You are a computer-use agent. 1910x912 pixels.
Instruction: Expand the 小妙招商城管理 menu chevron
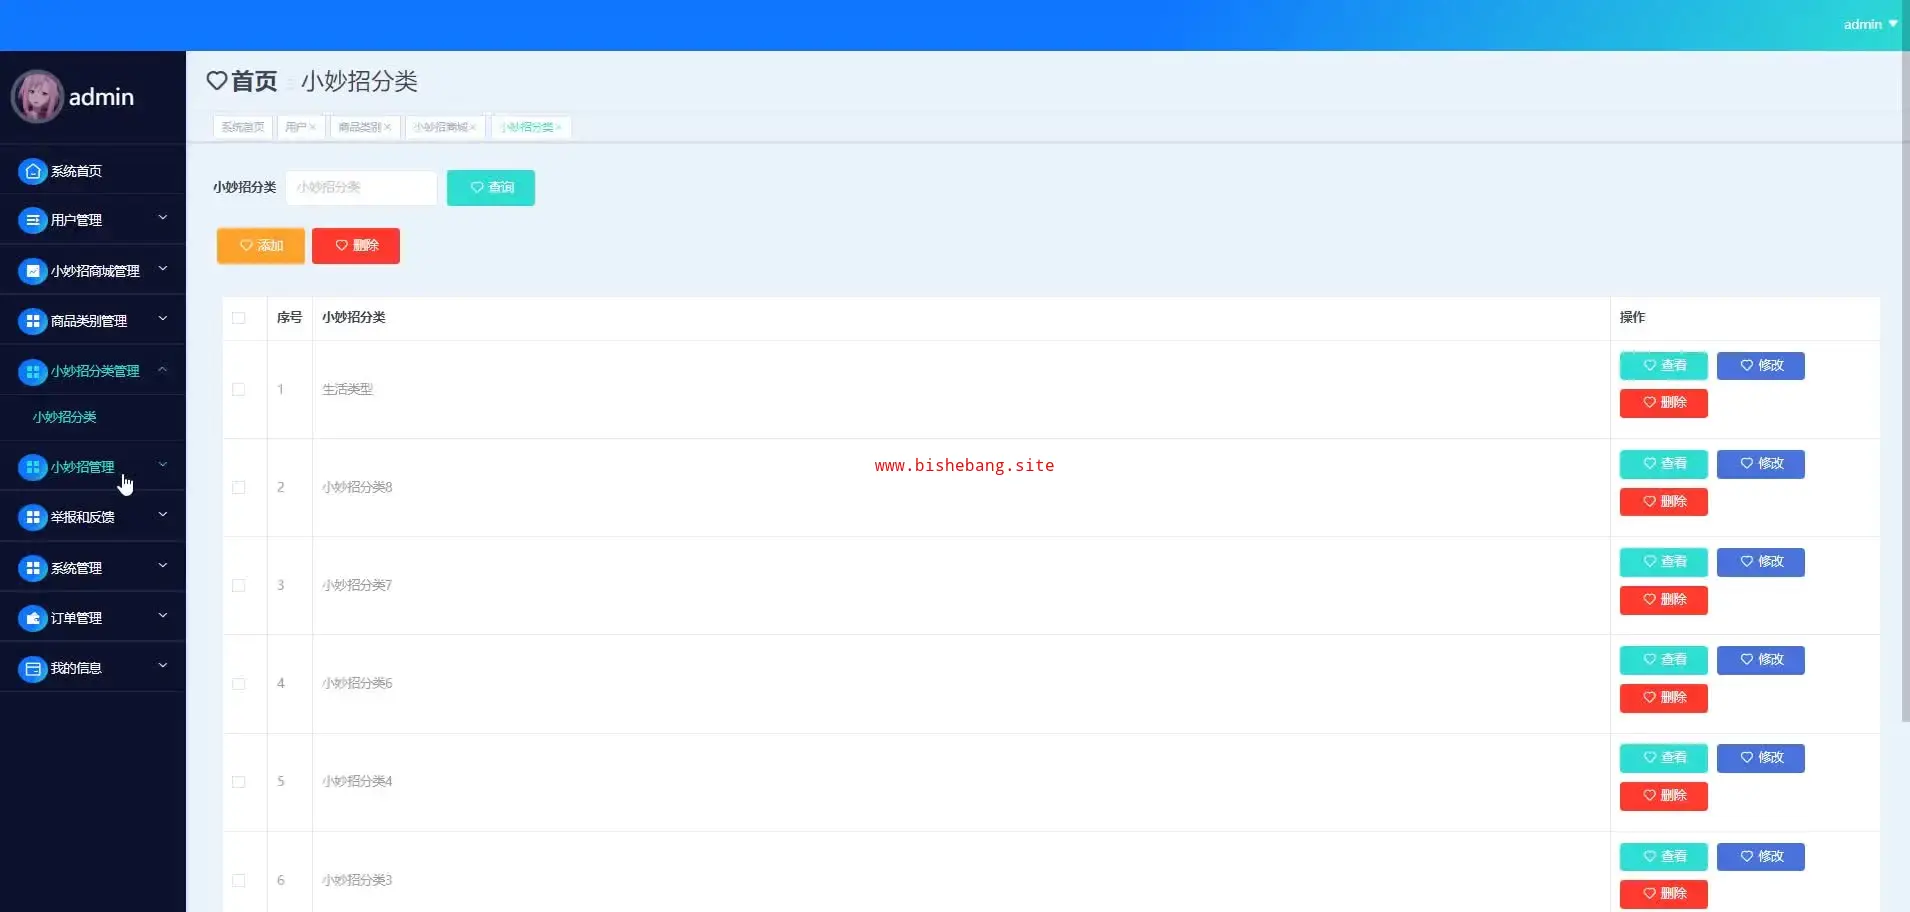163,269
